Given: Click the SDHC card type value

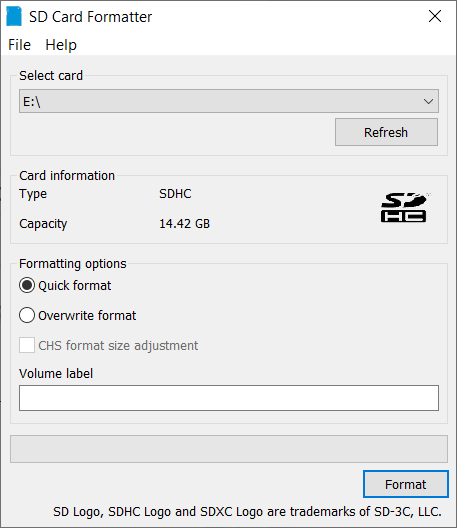Looking at the screenshot, I should 175,194.
